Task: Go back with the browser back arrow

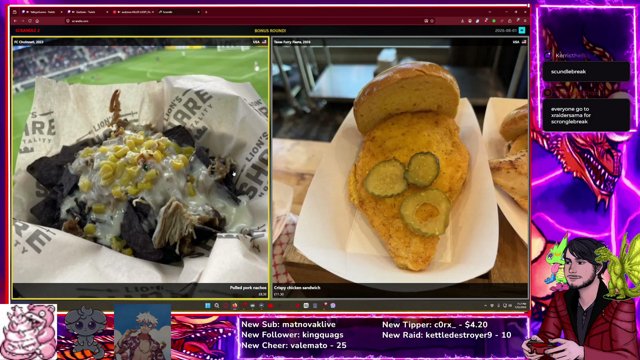Action: [x=16, y=21]
